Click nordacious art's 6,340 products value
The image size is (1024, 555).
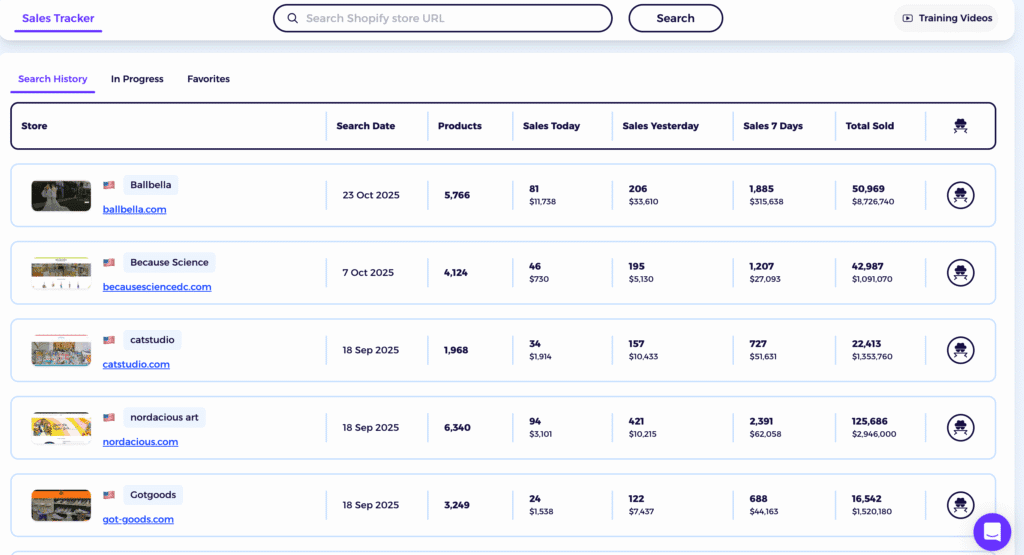[x=457, y=428]
